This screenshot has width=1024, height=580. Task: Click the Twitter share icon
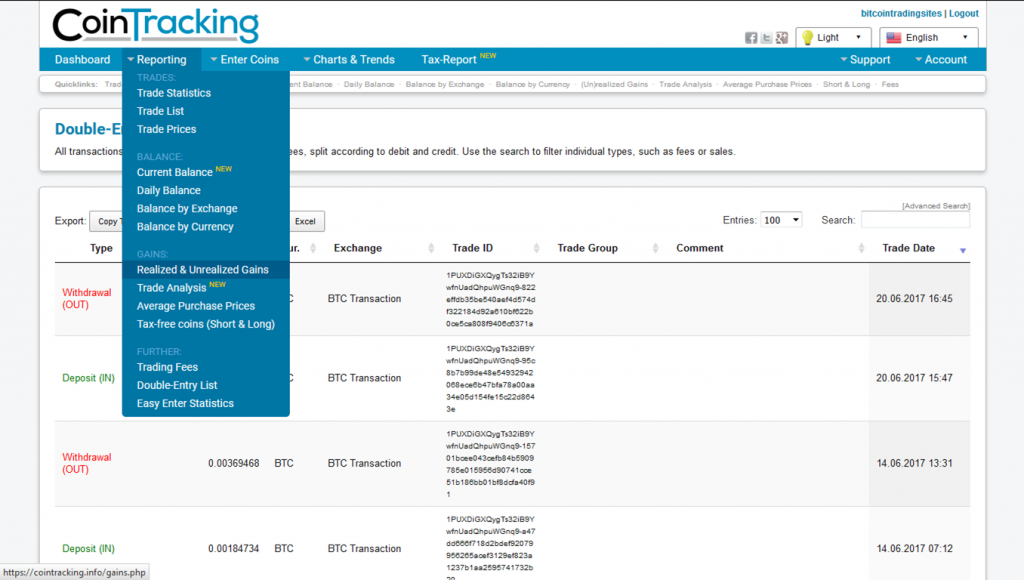click(x=767, y=38)
